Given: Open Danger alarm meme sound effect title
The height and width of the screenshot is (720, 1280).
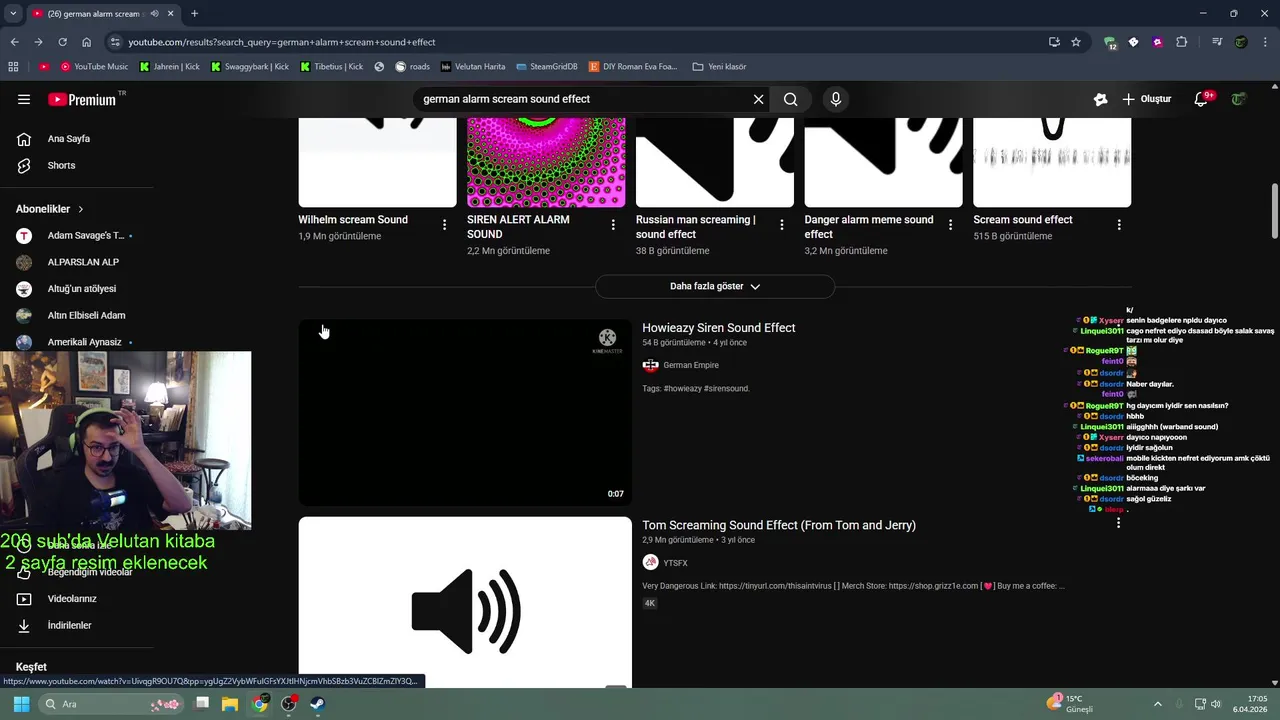Looking at the screenshot, I should (869, 227).
